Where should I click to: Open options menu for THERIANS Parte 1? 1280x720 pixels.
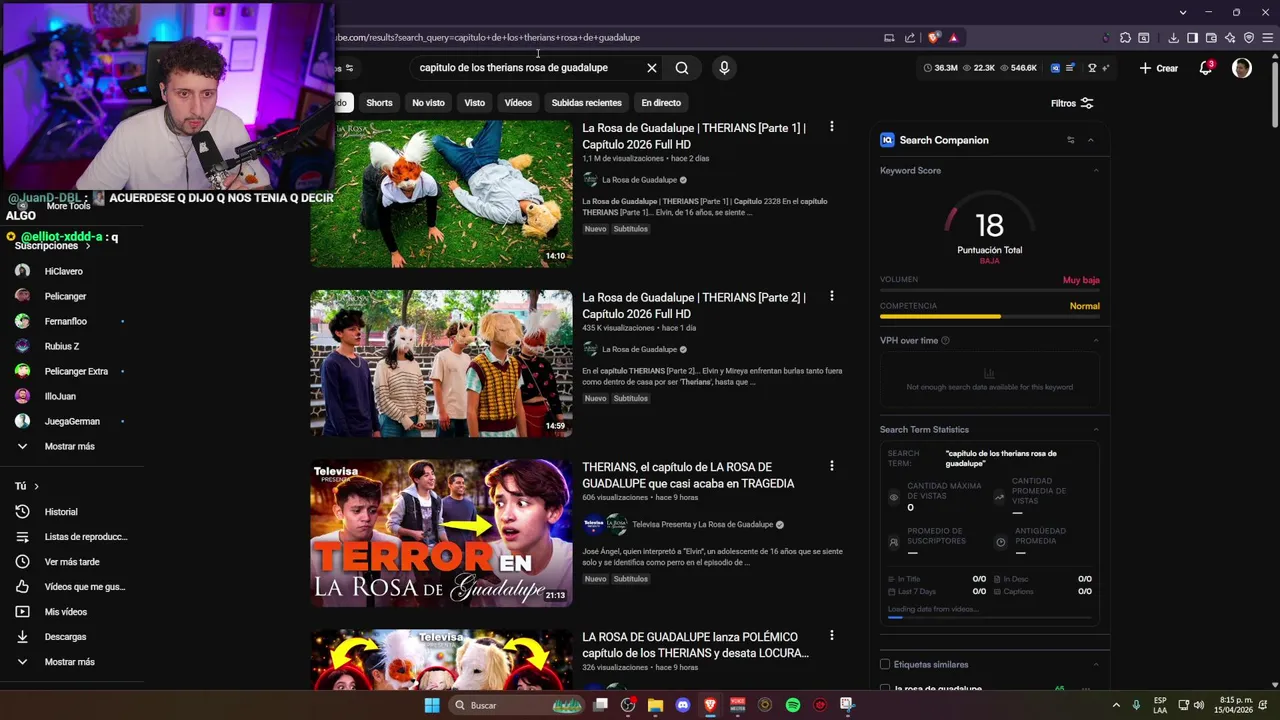[831, 127]
